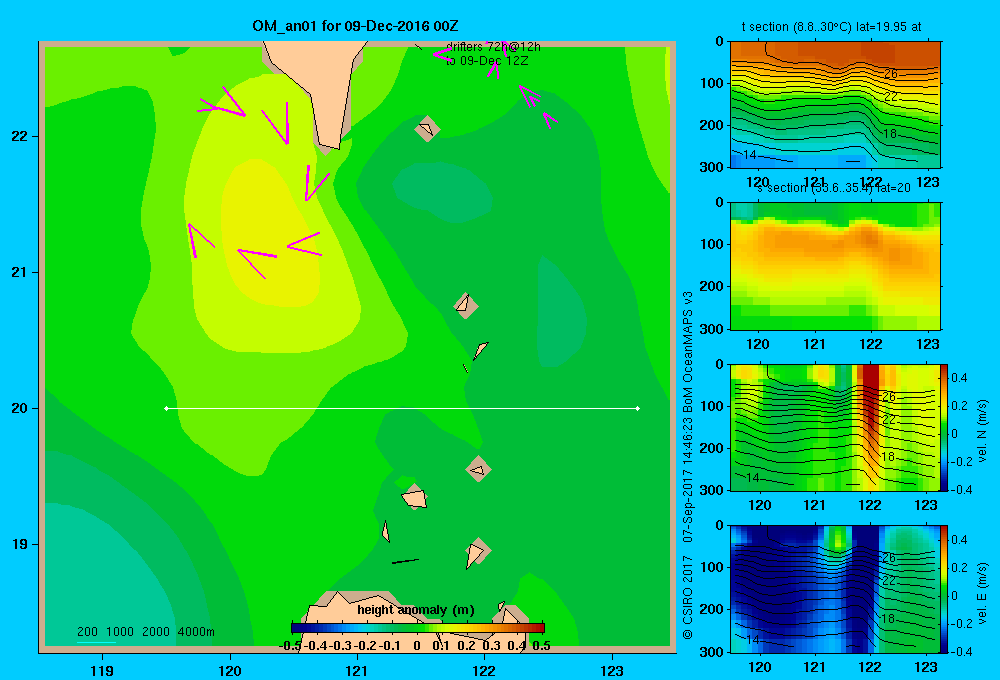Click the vel. E color bar
The width and height of the screenshot is (1000, 680).
(x=944, y=589)
